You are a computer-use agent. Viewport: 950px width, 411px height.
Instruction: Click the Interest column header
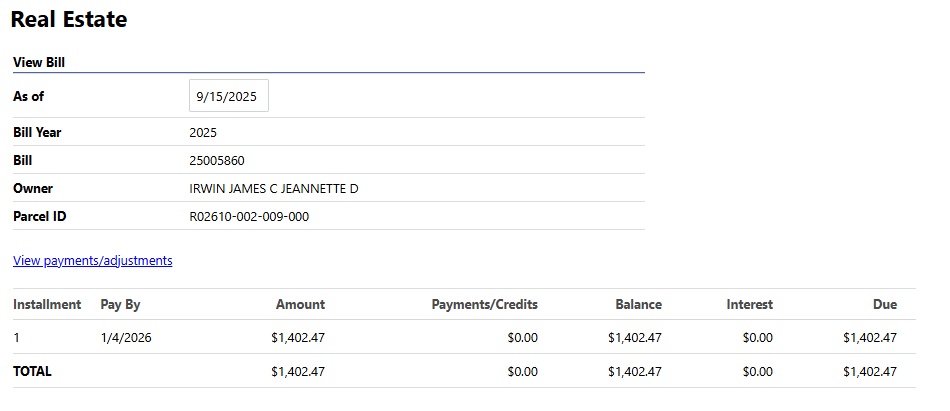pos(749,305)
